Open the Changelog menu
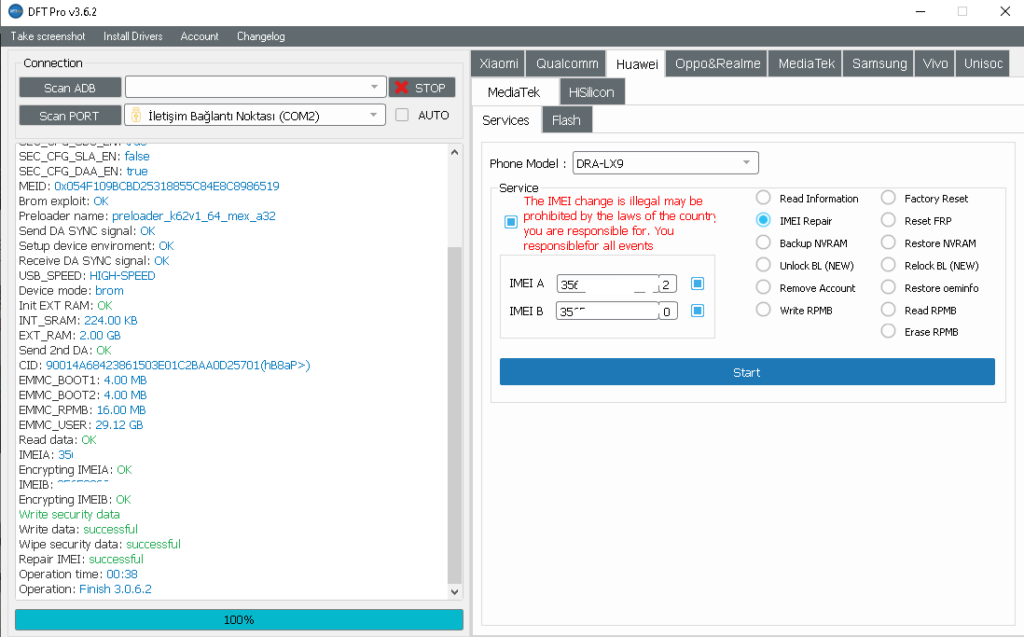The image size is (1024, 637). pyautogui.click(x=261, y=37)
